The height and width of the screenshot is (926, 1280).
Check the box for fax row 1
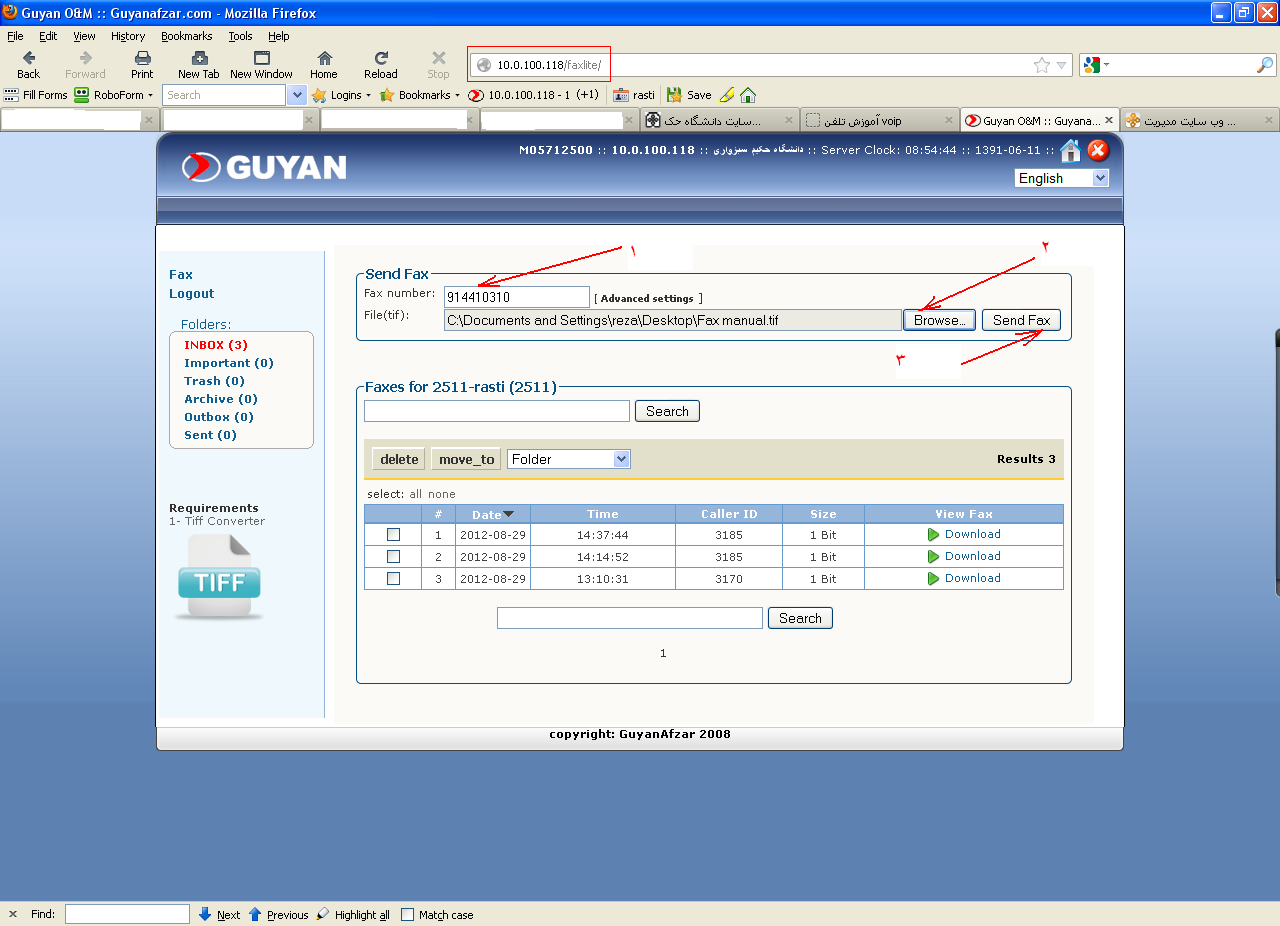click(x=393, y=535)
